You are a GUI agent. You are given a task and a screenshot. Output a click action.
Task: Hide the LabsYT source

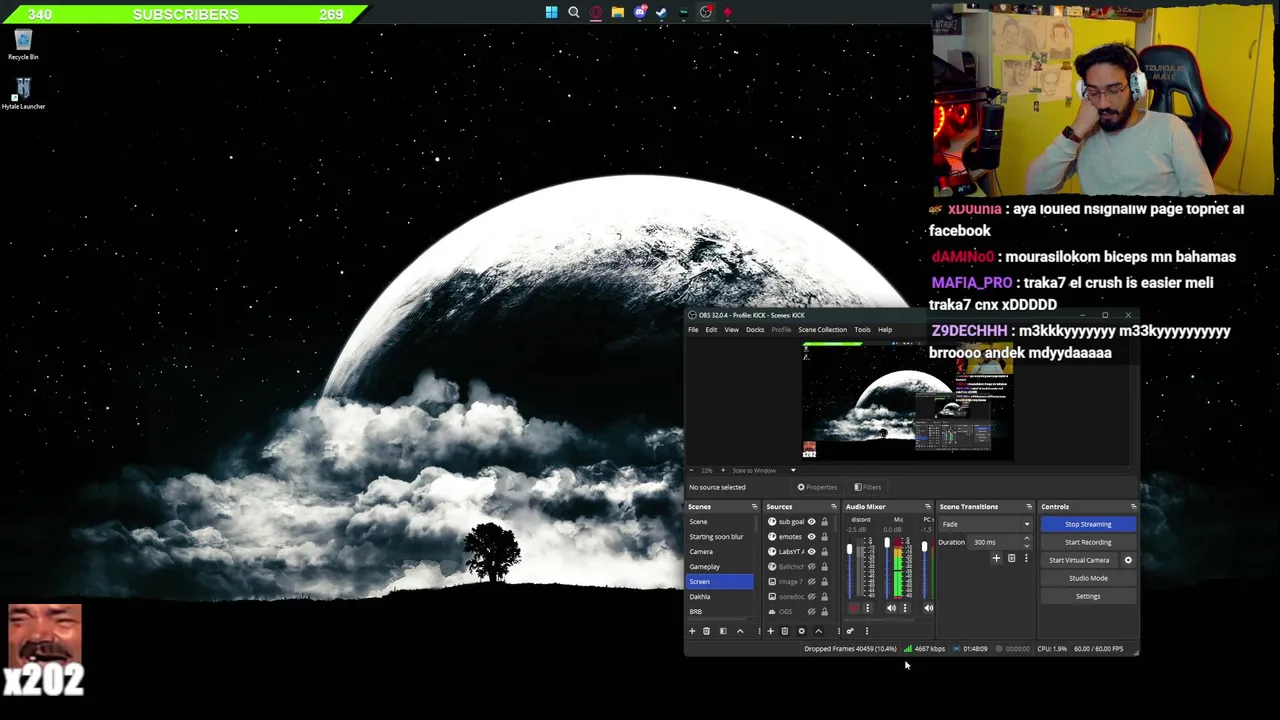coord(811,552)
